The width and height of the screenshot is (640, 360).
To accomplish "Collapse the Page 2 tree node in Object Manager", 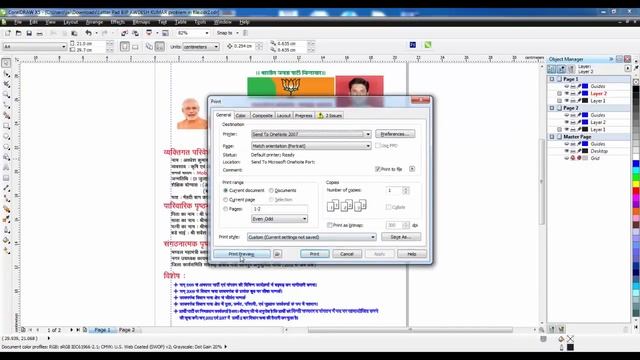I will click(552, 108).
